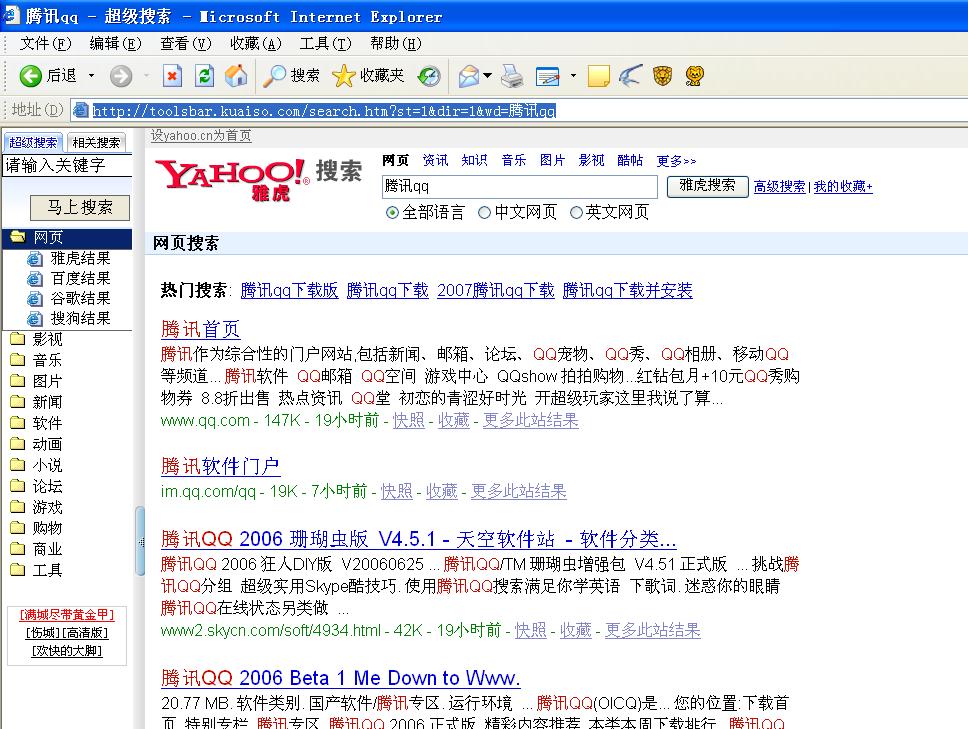Open the 我的收藏+ link
Image resolution: width=968 pixels, height=729 pixels.
(x=843, y=186)
